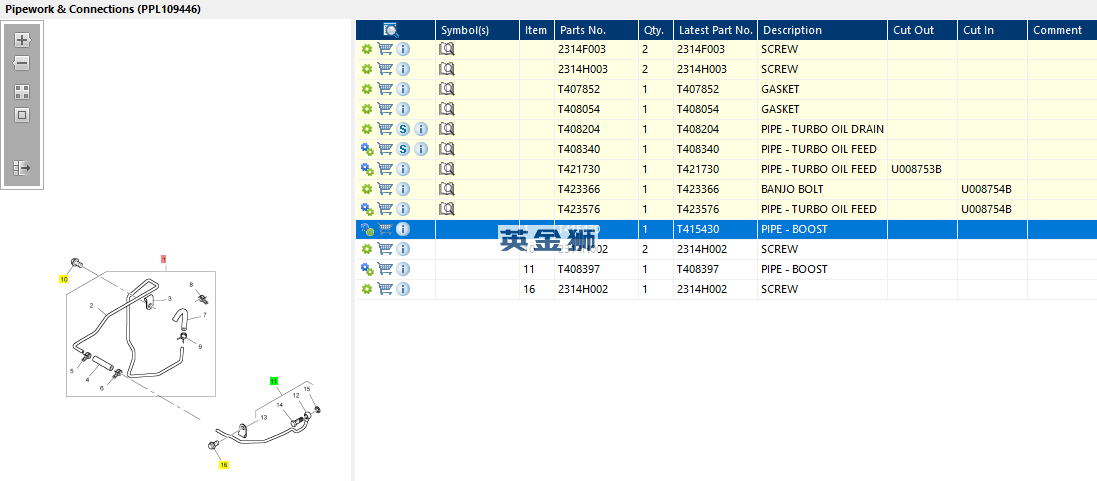
Task: Show info for T423576 turbo oil feed pipe
Action: pyautogui.click(x=403, y=209)
